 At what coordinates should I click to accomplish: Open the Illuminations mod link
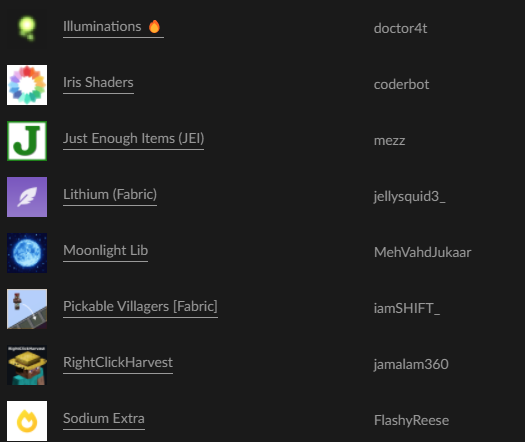102,26
